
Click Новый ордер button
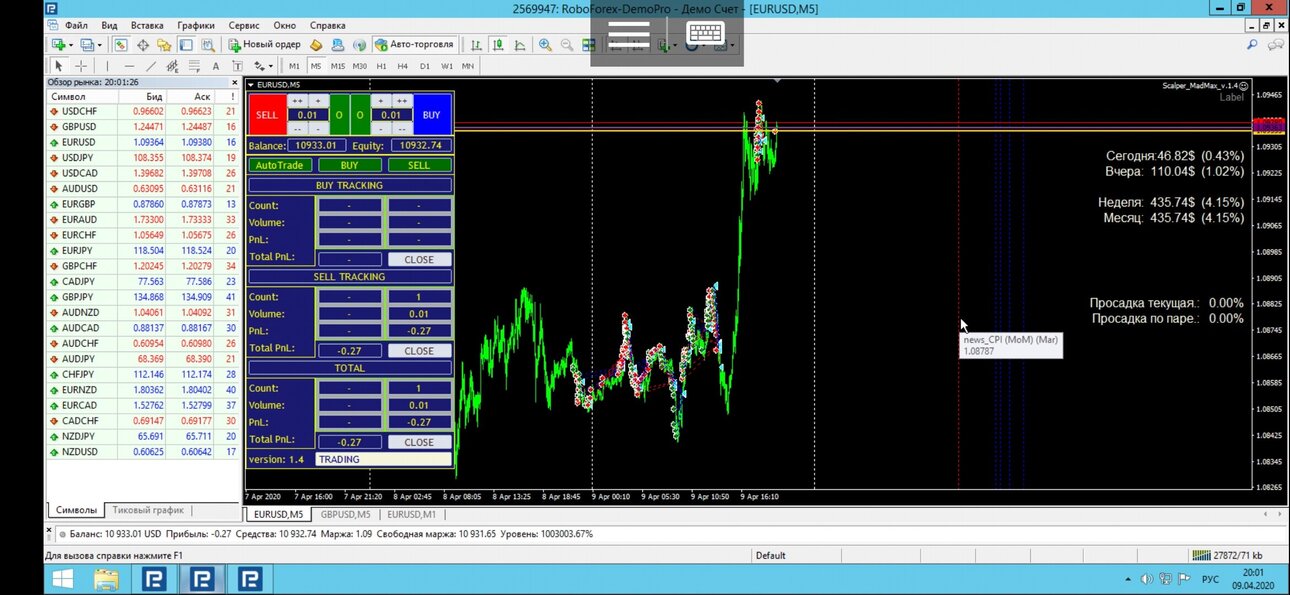click(x=265, y=45)
